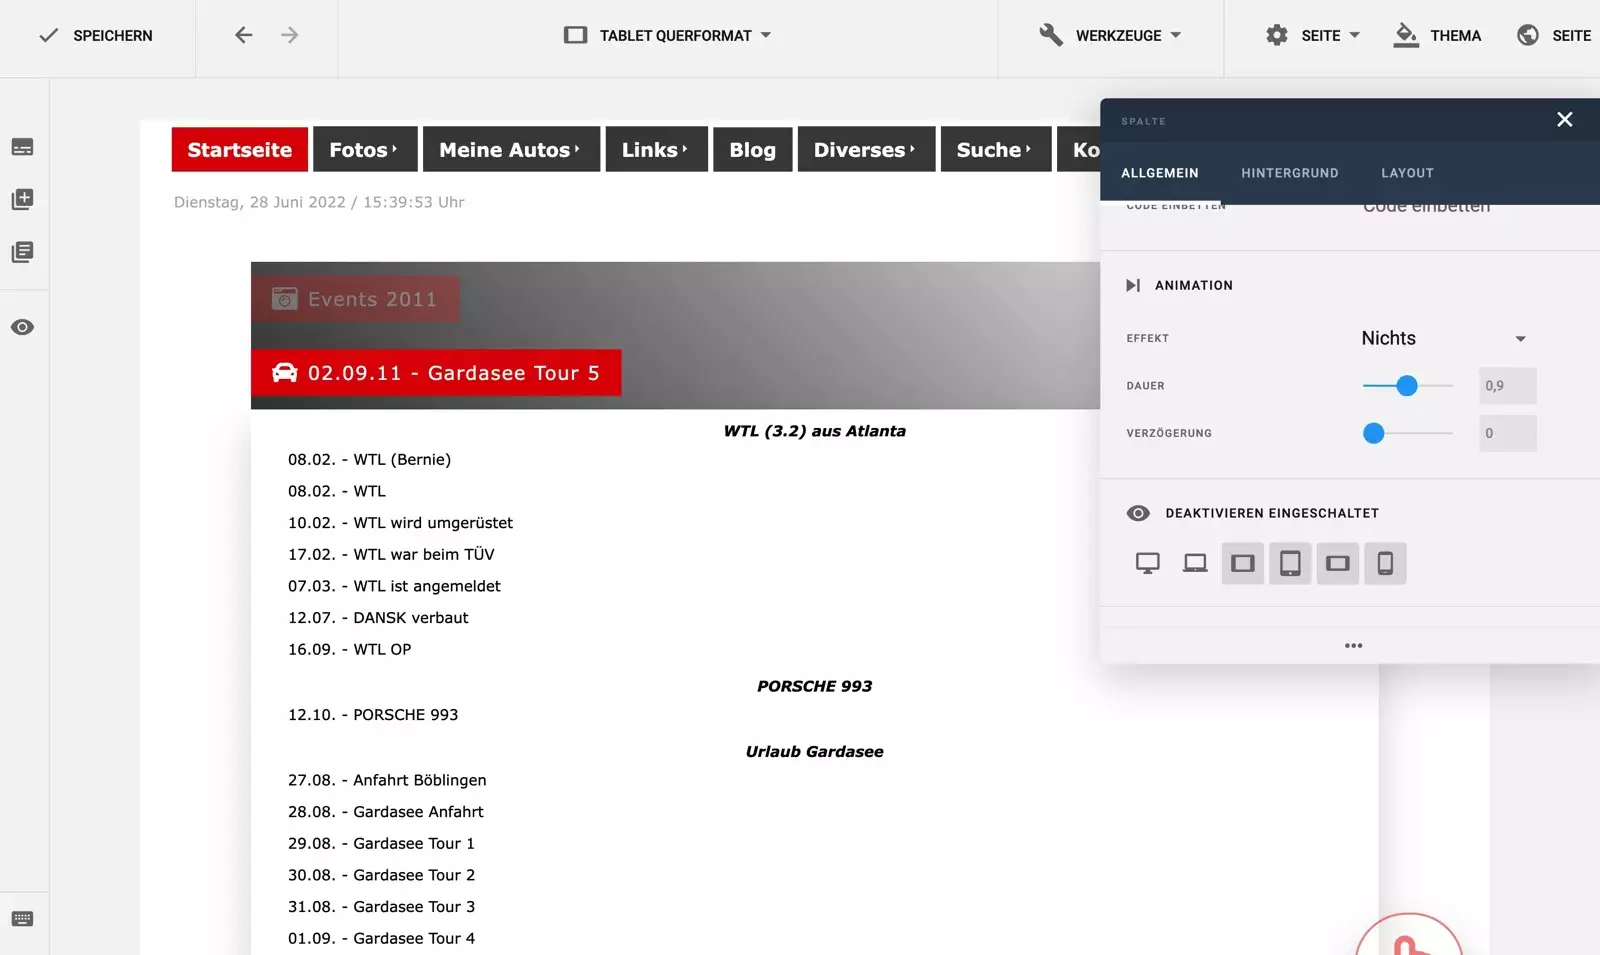Image resolution: width=1600 pixels, height=955 pixels.
Task: Toggle deactivation on mobile portrait device
Action: click(x=1385, y=563)
